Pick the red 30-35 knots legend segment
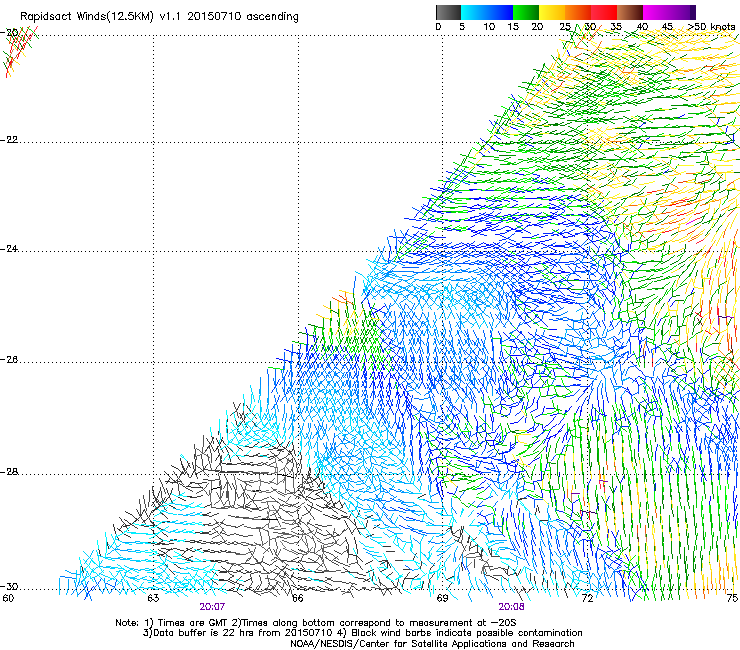 pyautogui.click(x=604, y=12)
